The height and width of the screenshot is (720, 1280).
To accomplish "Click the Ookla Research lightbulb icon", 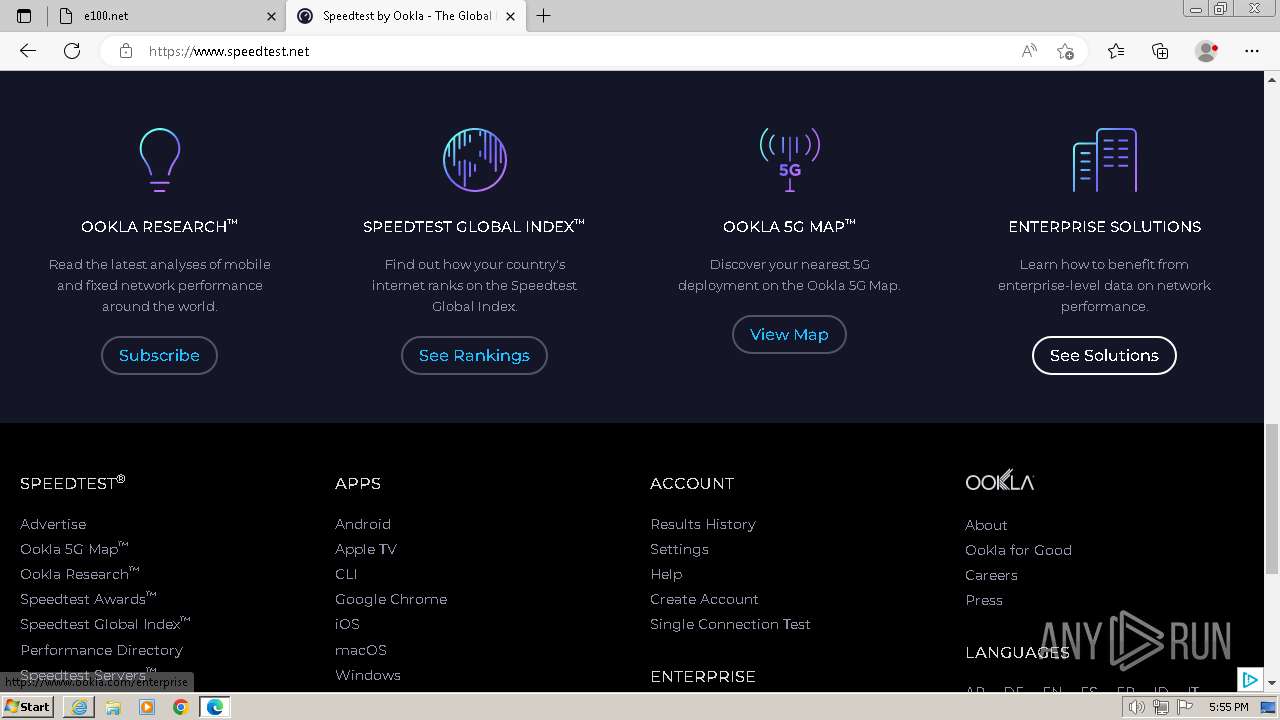I will 159,160.
